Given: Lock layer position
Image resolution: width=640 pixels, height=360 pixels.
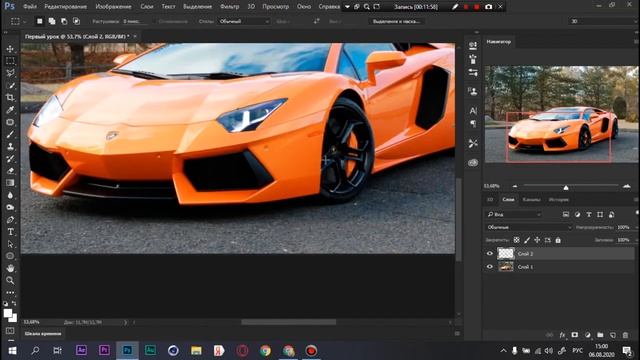Looking at the screenshot, I should (537, 240).
